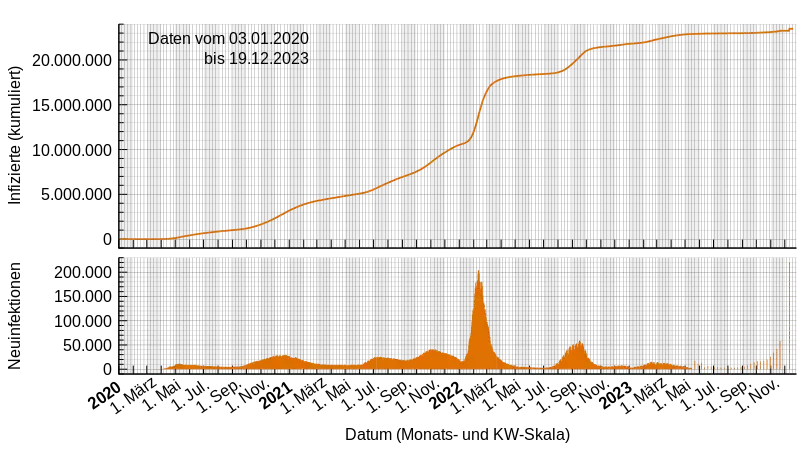Click the bold "2022" year label
Image resolution: width=801 pixels, height=451 pixels.
click(x=446, y=395)
